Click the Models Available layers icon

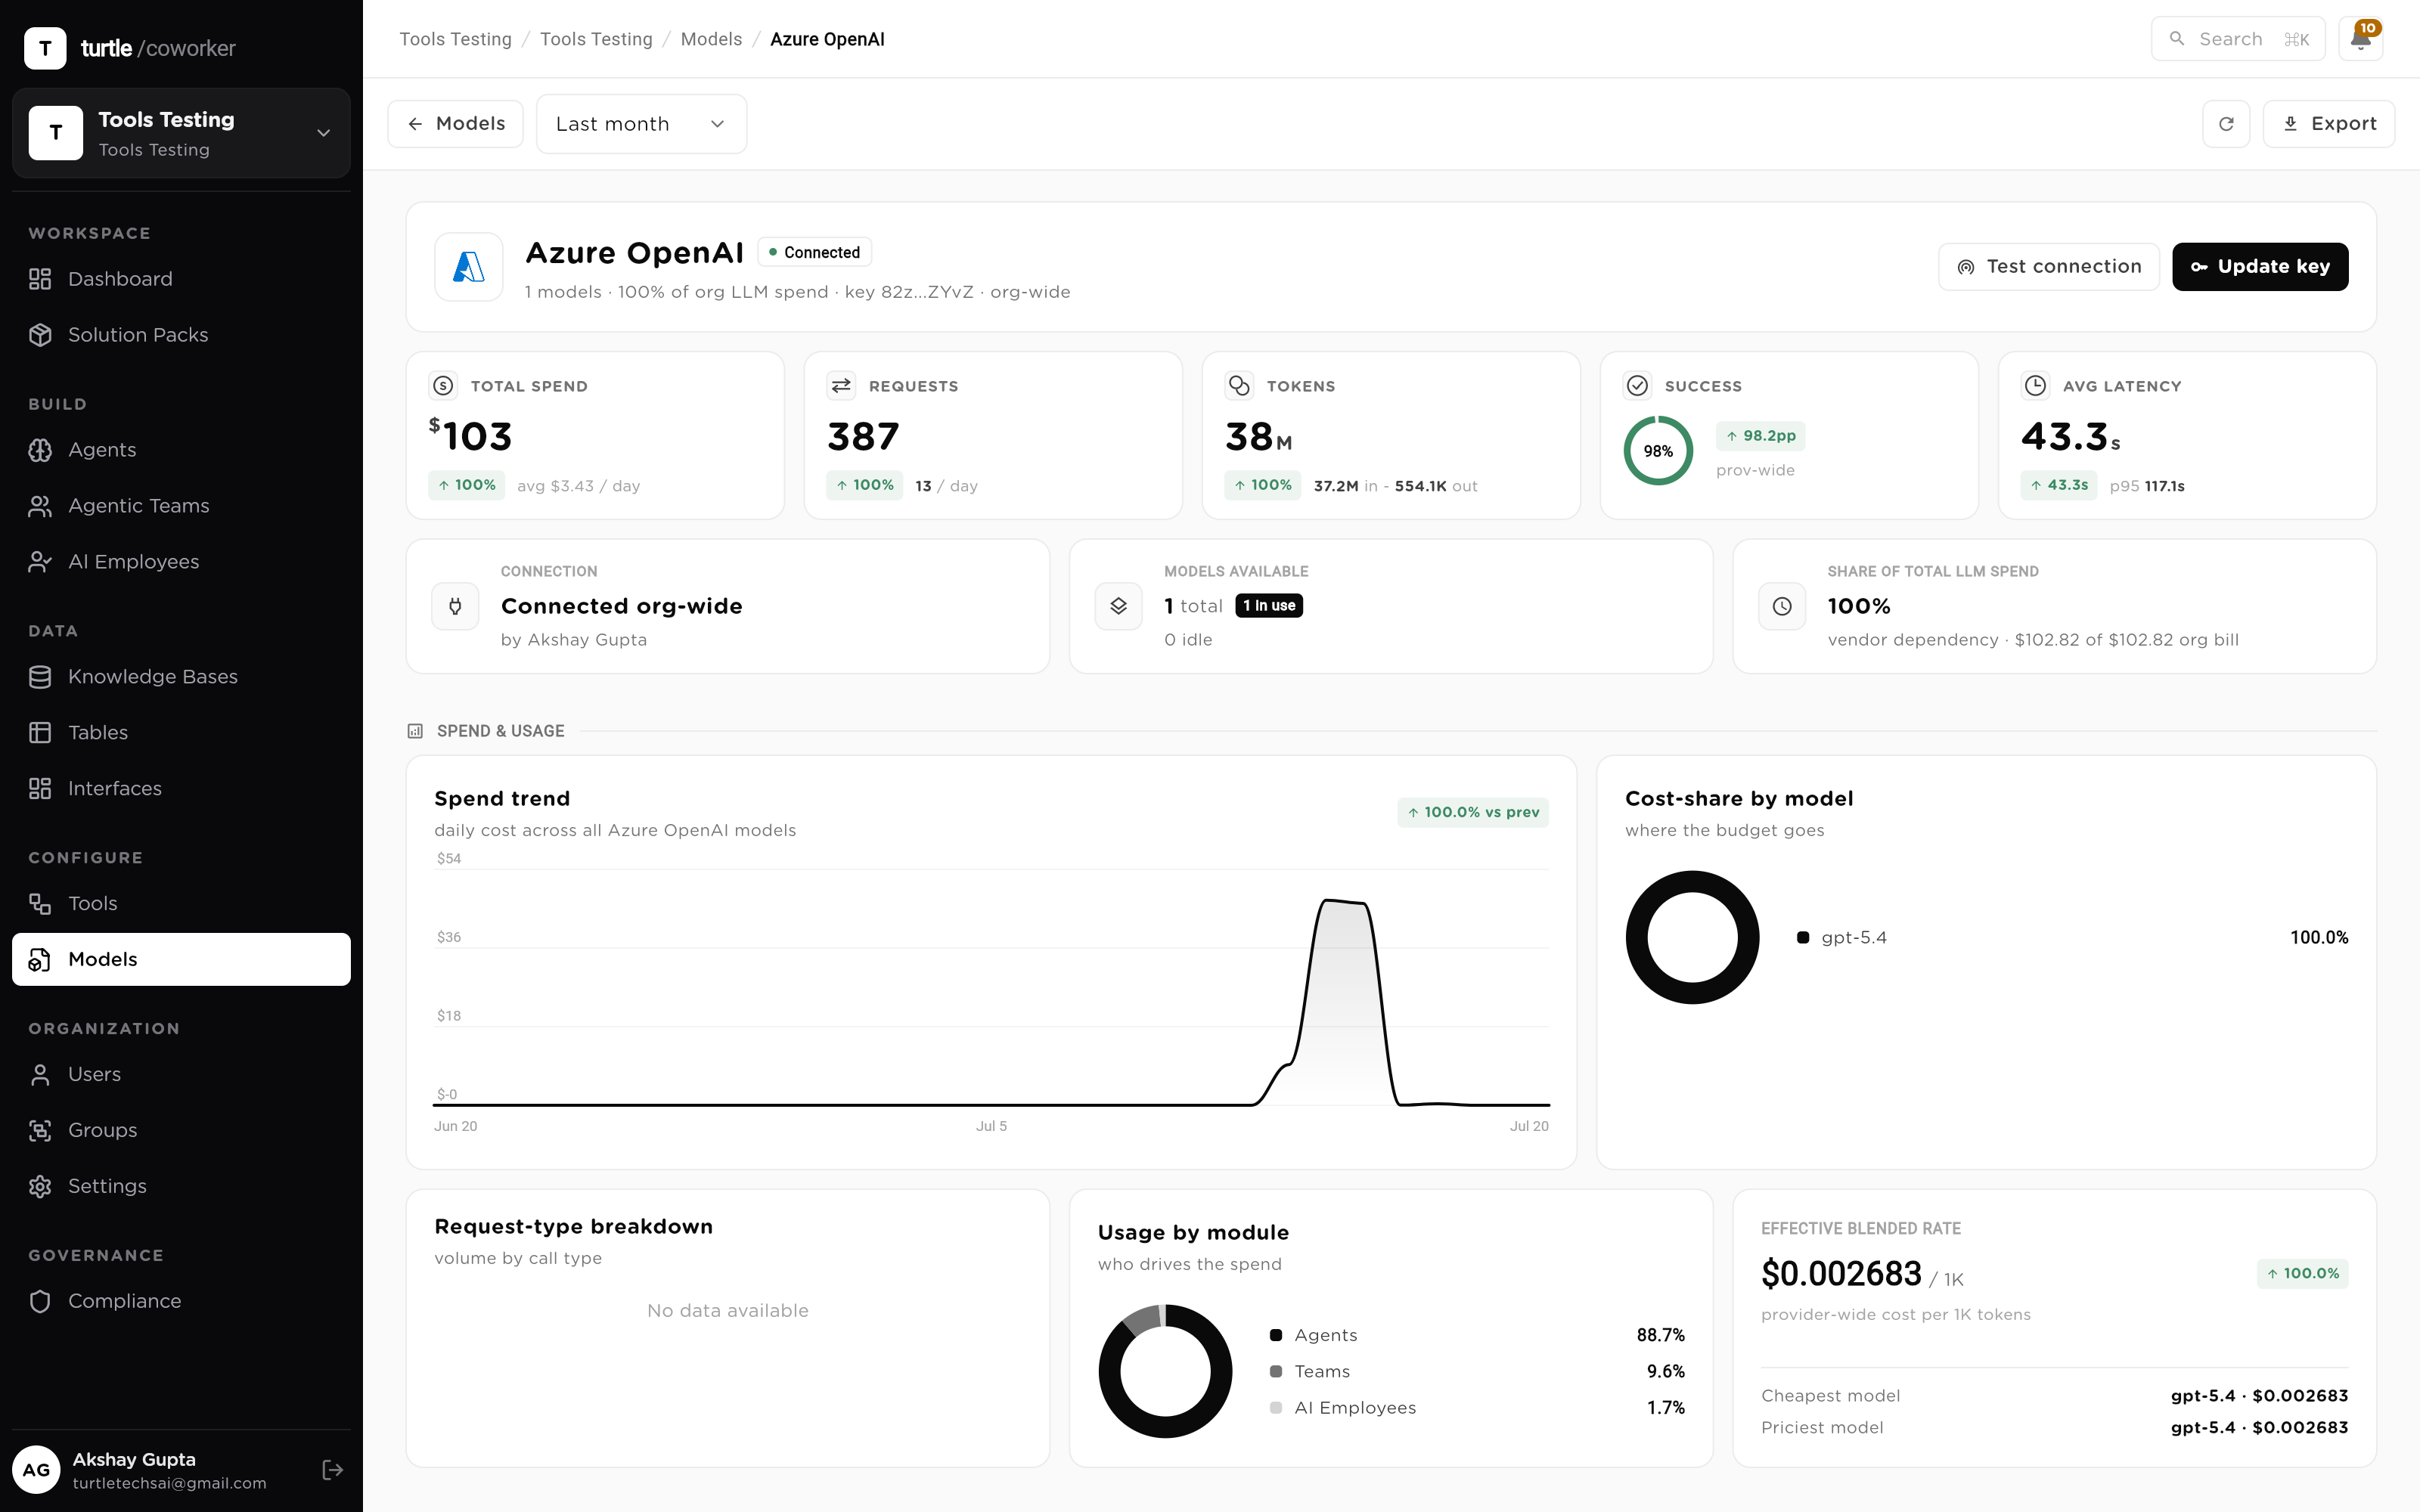[x=1118, y=606]
